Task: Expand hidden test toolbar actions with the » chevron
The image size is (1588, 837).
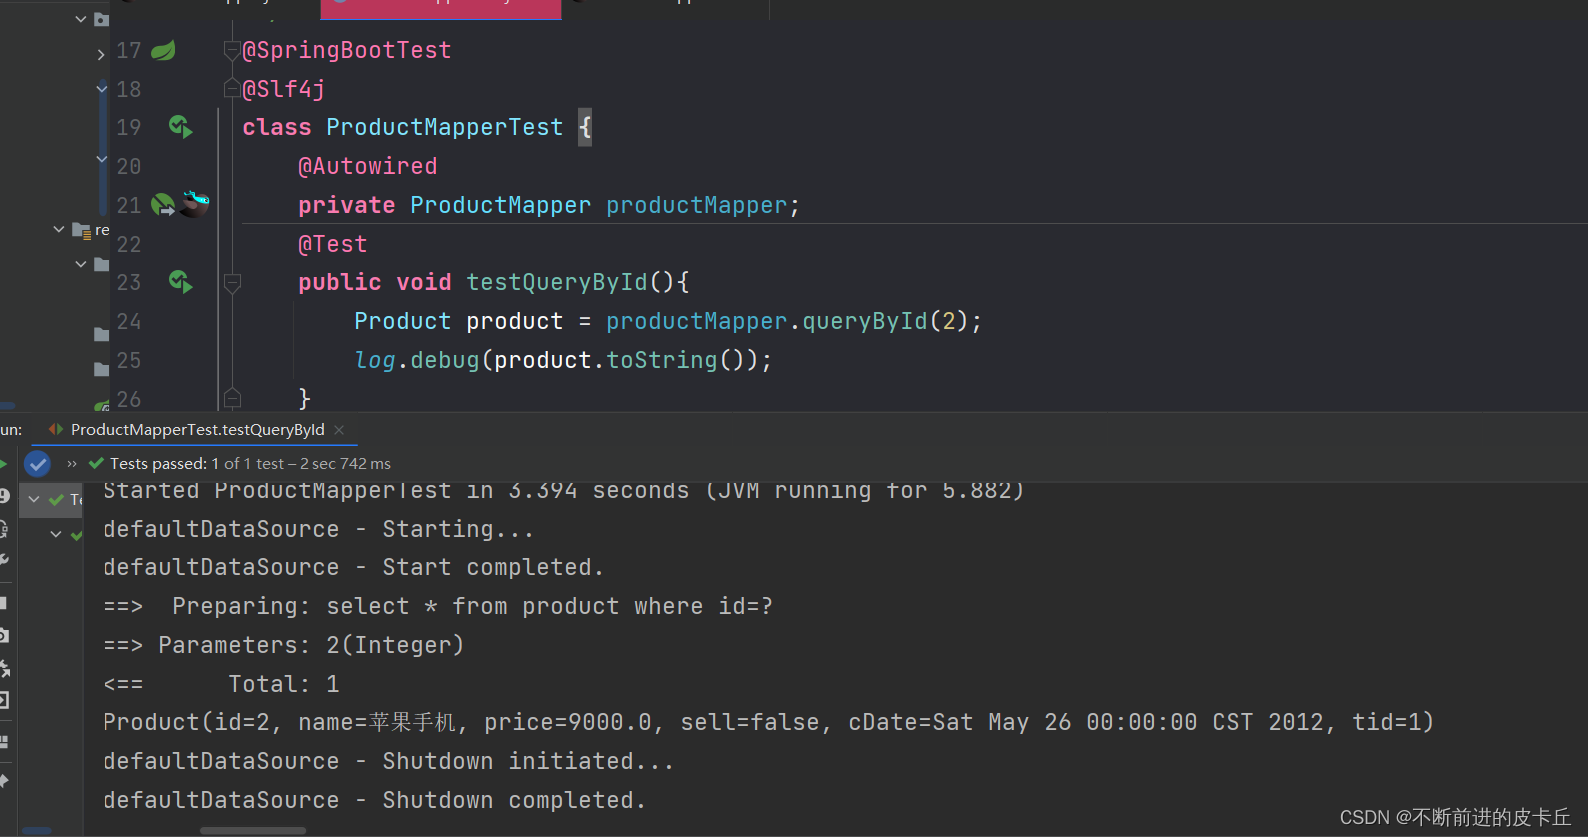Action: point(72,464)
